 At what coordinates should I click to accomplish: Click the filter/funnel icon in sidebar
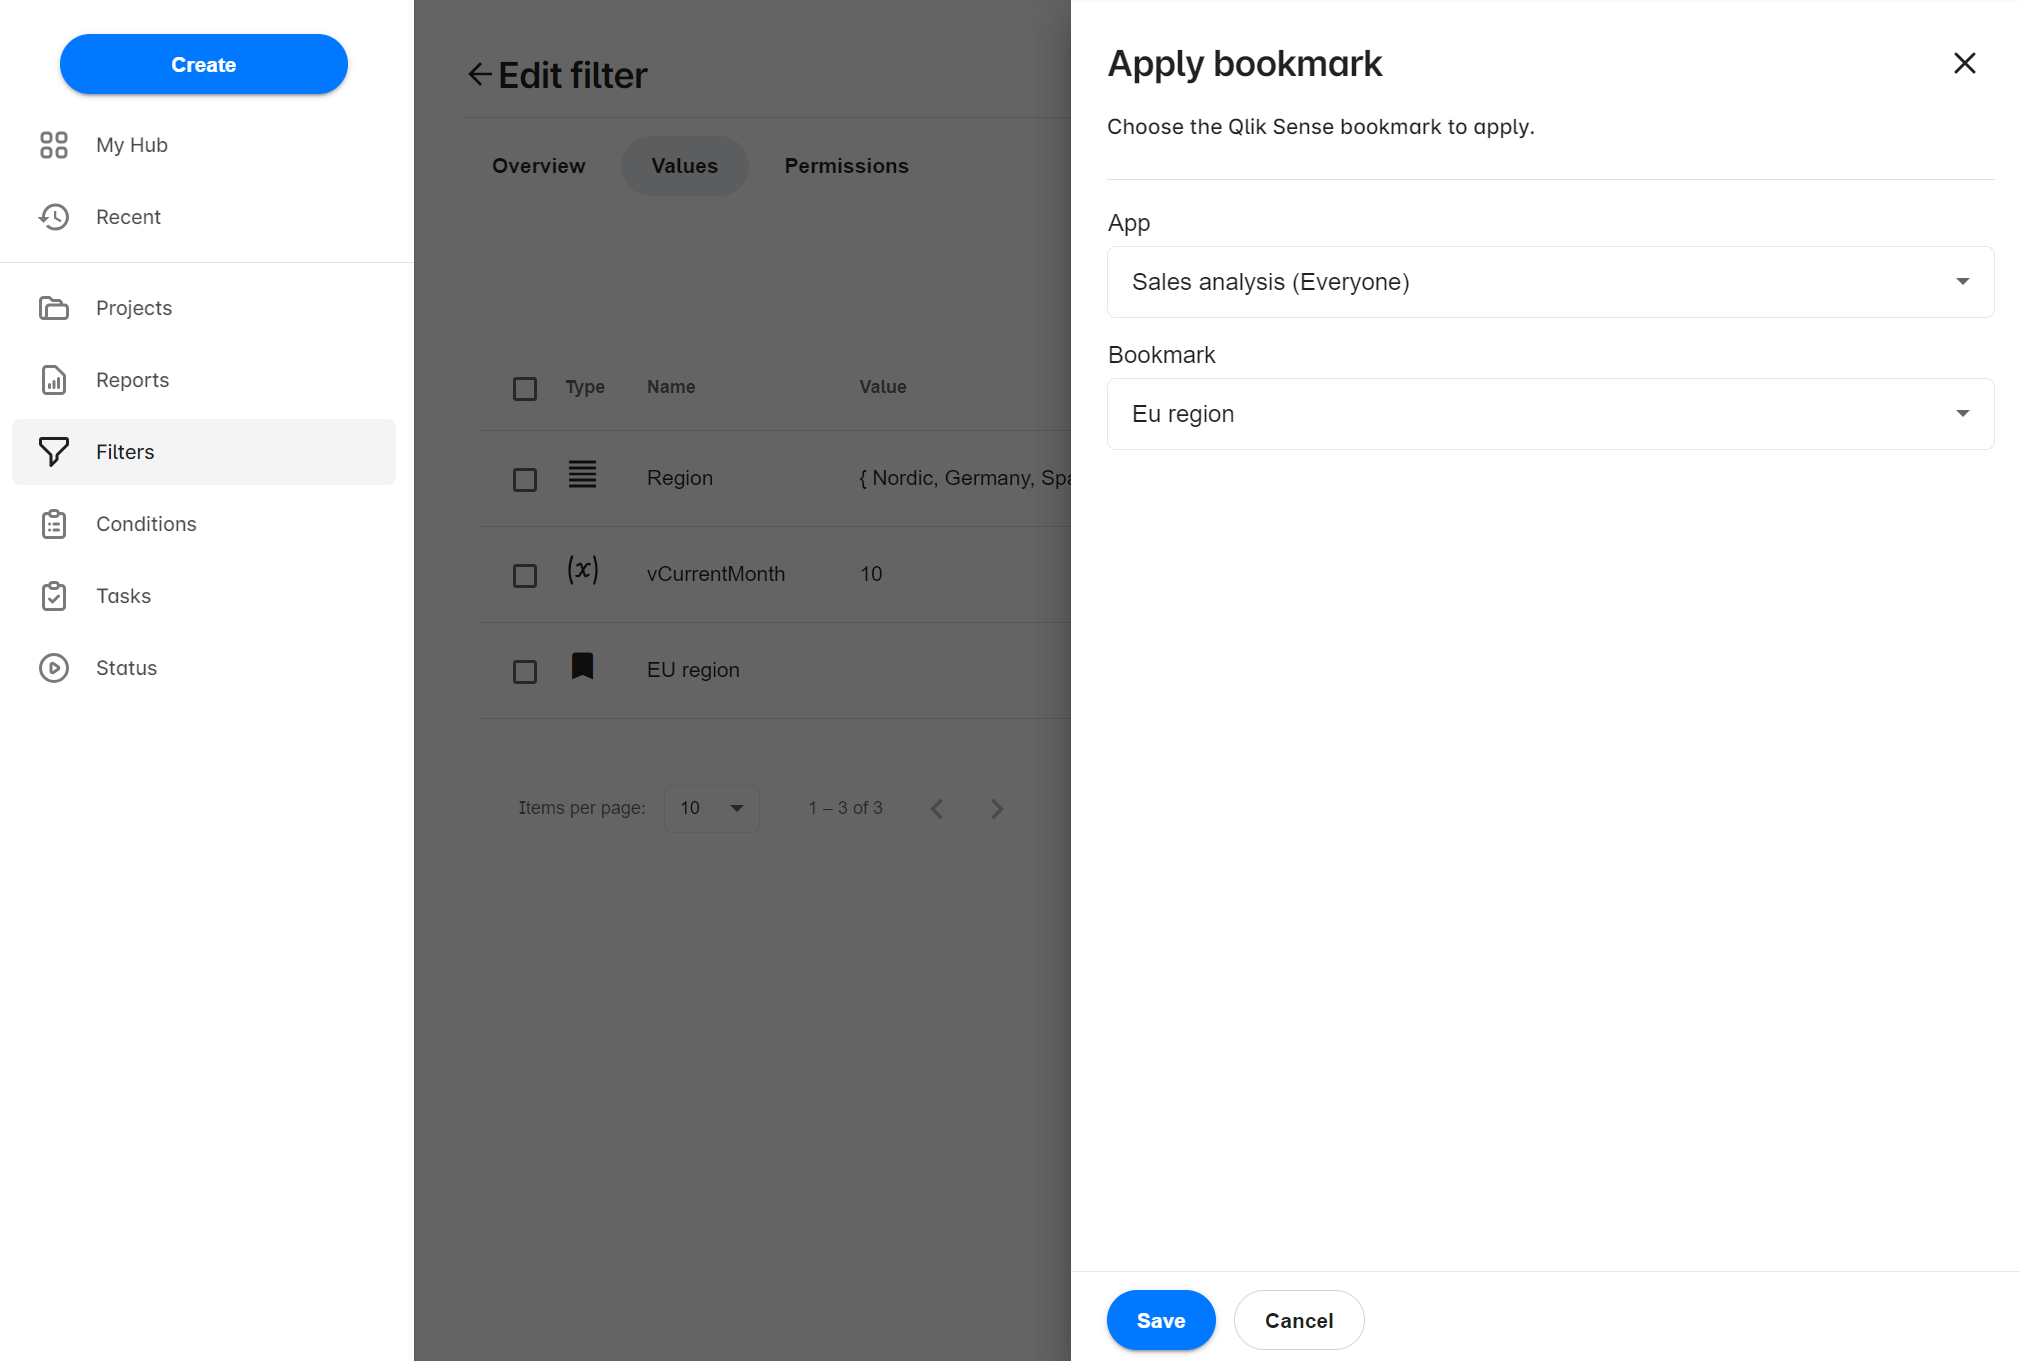[x=55, y=451]
